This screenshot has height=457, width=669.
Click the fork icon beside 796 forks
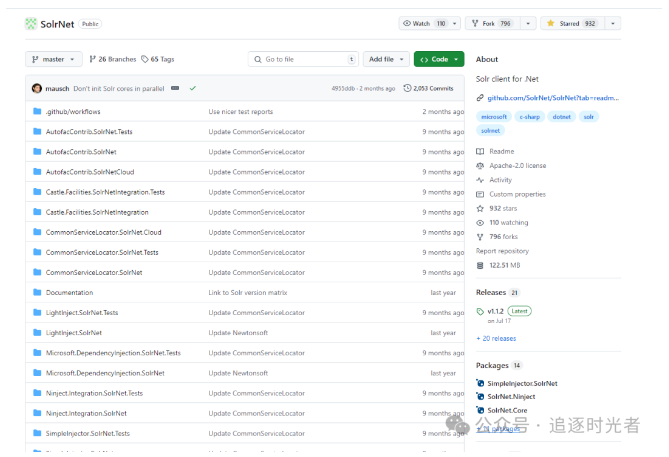[x=480, y=237]
